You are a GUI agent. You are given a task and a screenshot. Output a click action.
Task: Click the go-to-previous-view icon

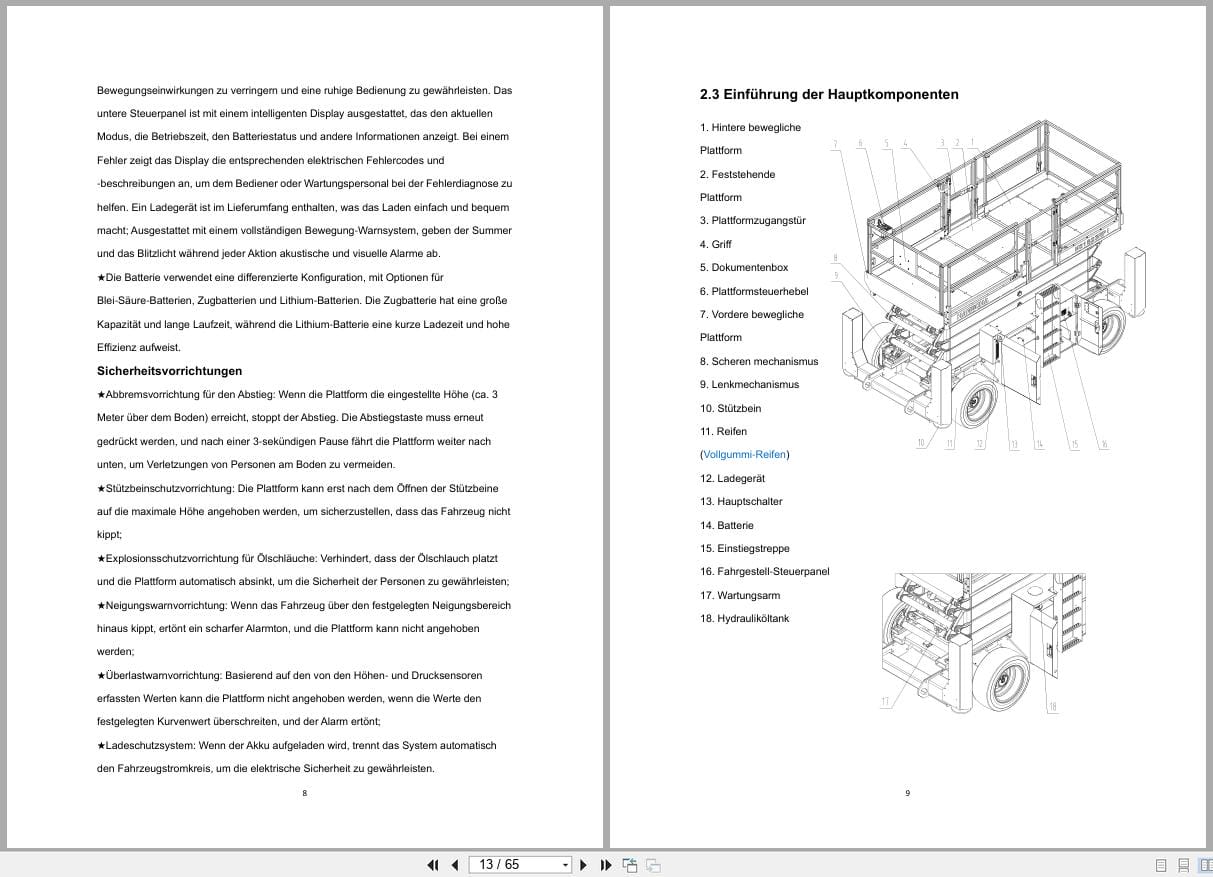coord(630,865)
